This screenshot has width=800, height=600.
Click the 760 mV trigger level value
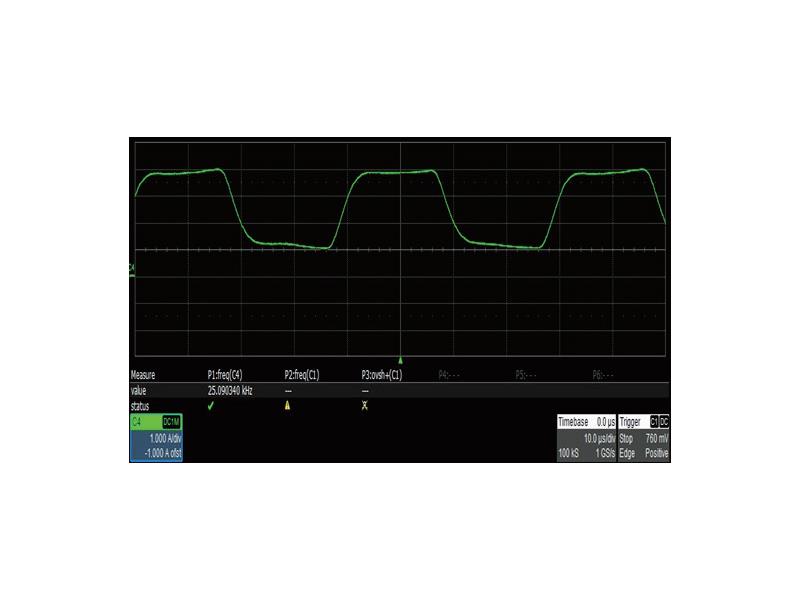[x=657, y=438]
